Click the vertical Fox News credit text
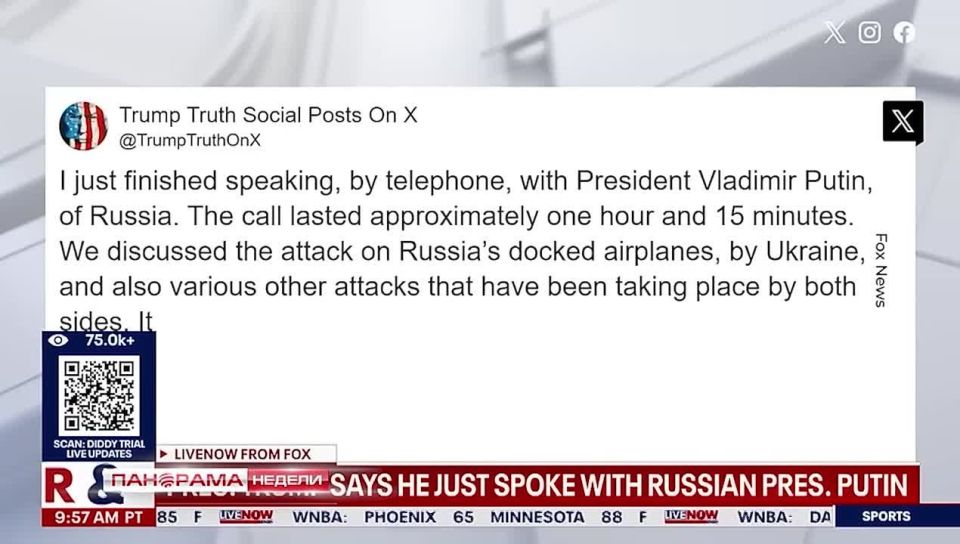This screenshot has width=960, height=544. (881, 270)
